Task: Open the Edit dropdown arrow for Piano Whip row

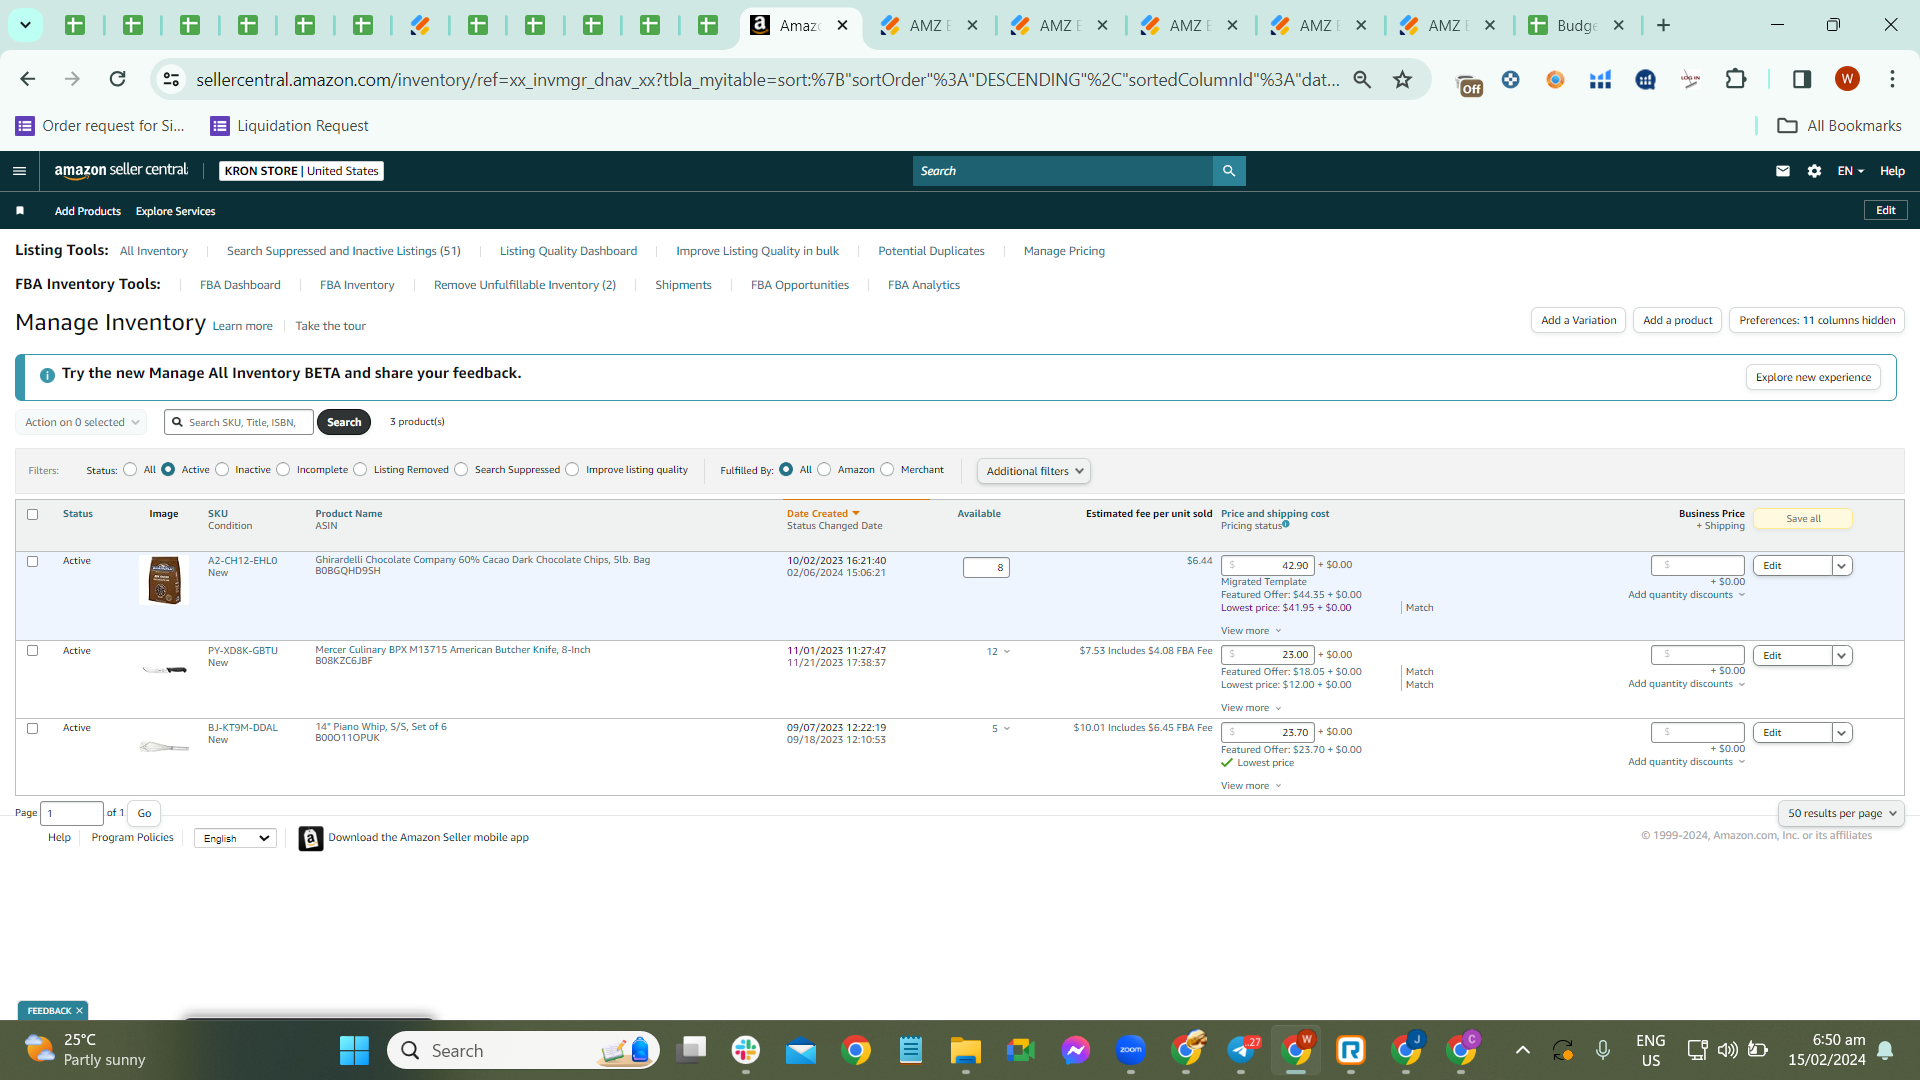Action: [1841, 733]
